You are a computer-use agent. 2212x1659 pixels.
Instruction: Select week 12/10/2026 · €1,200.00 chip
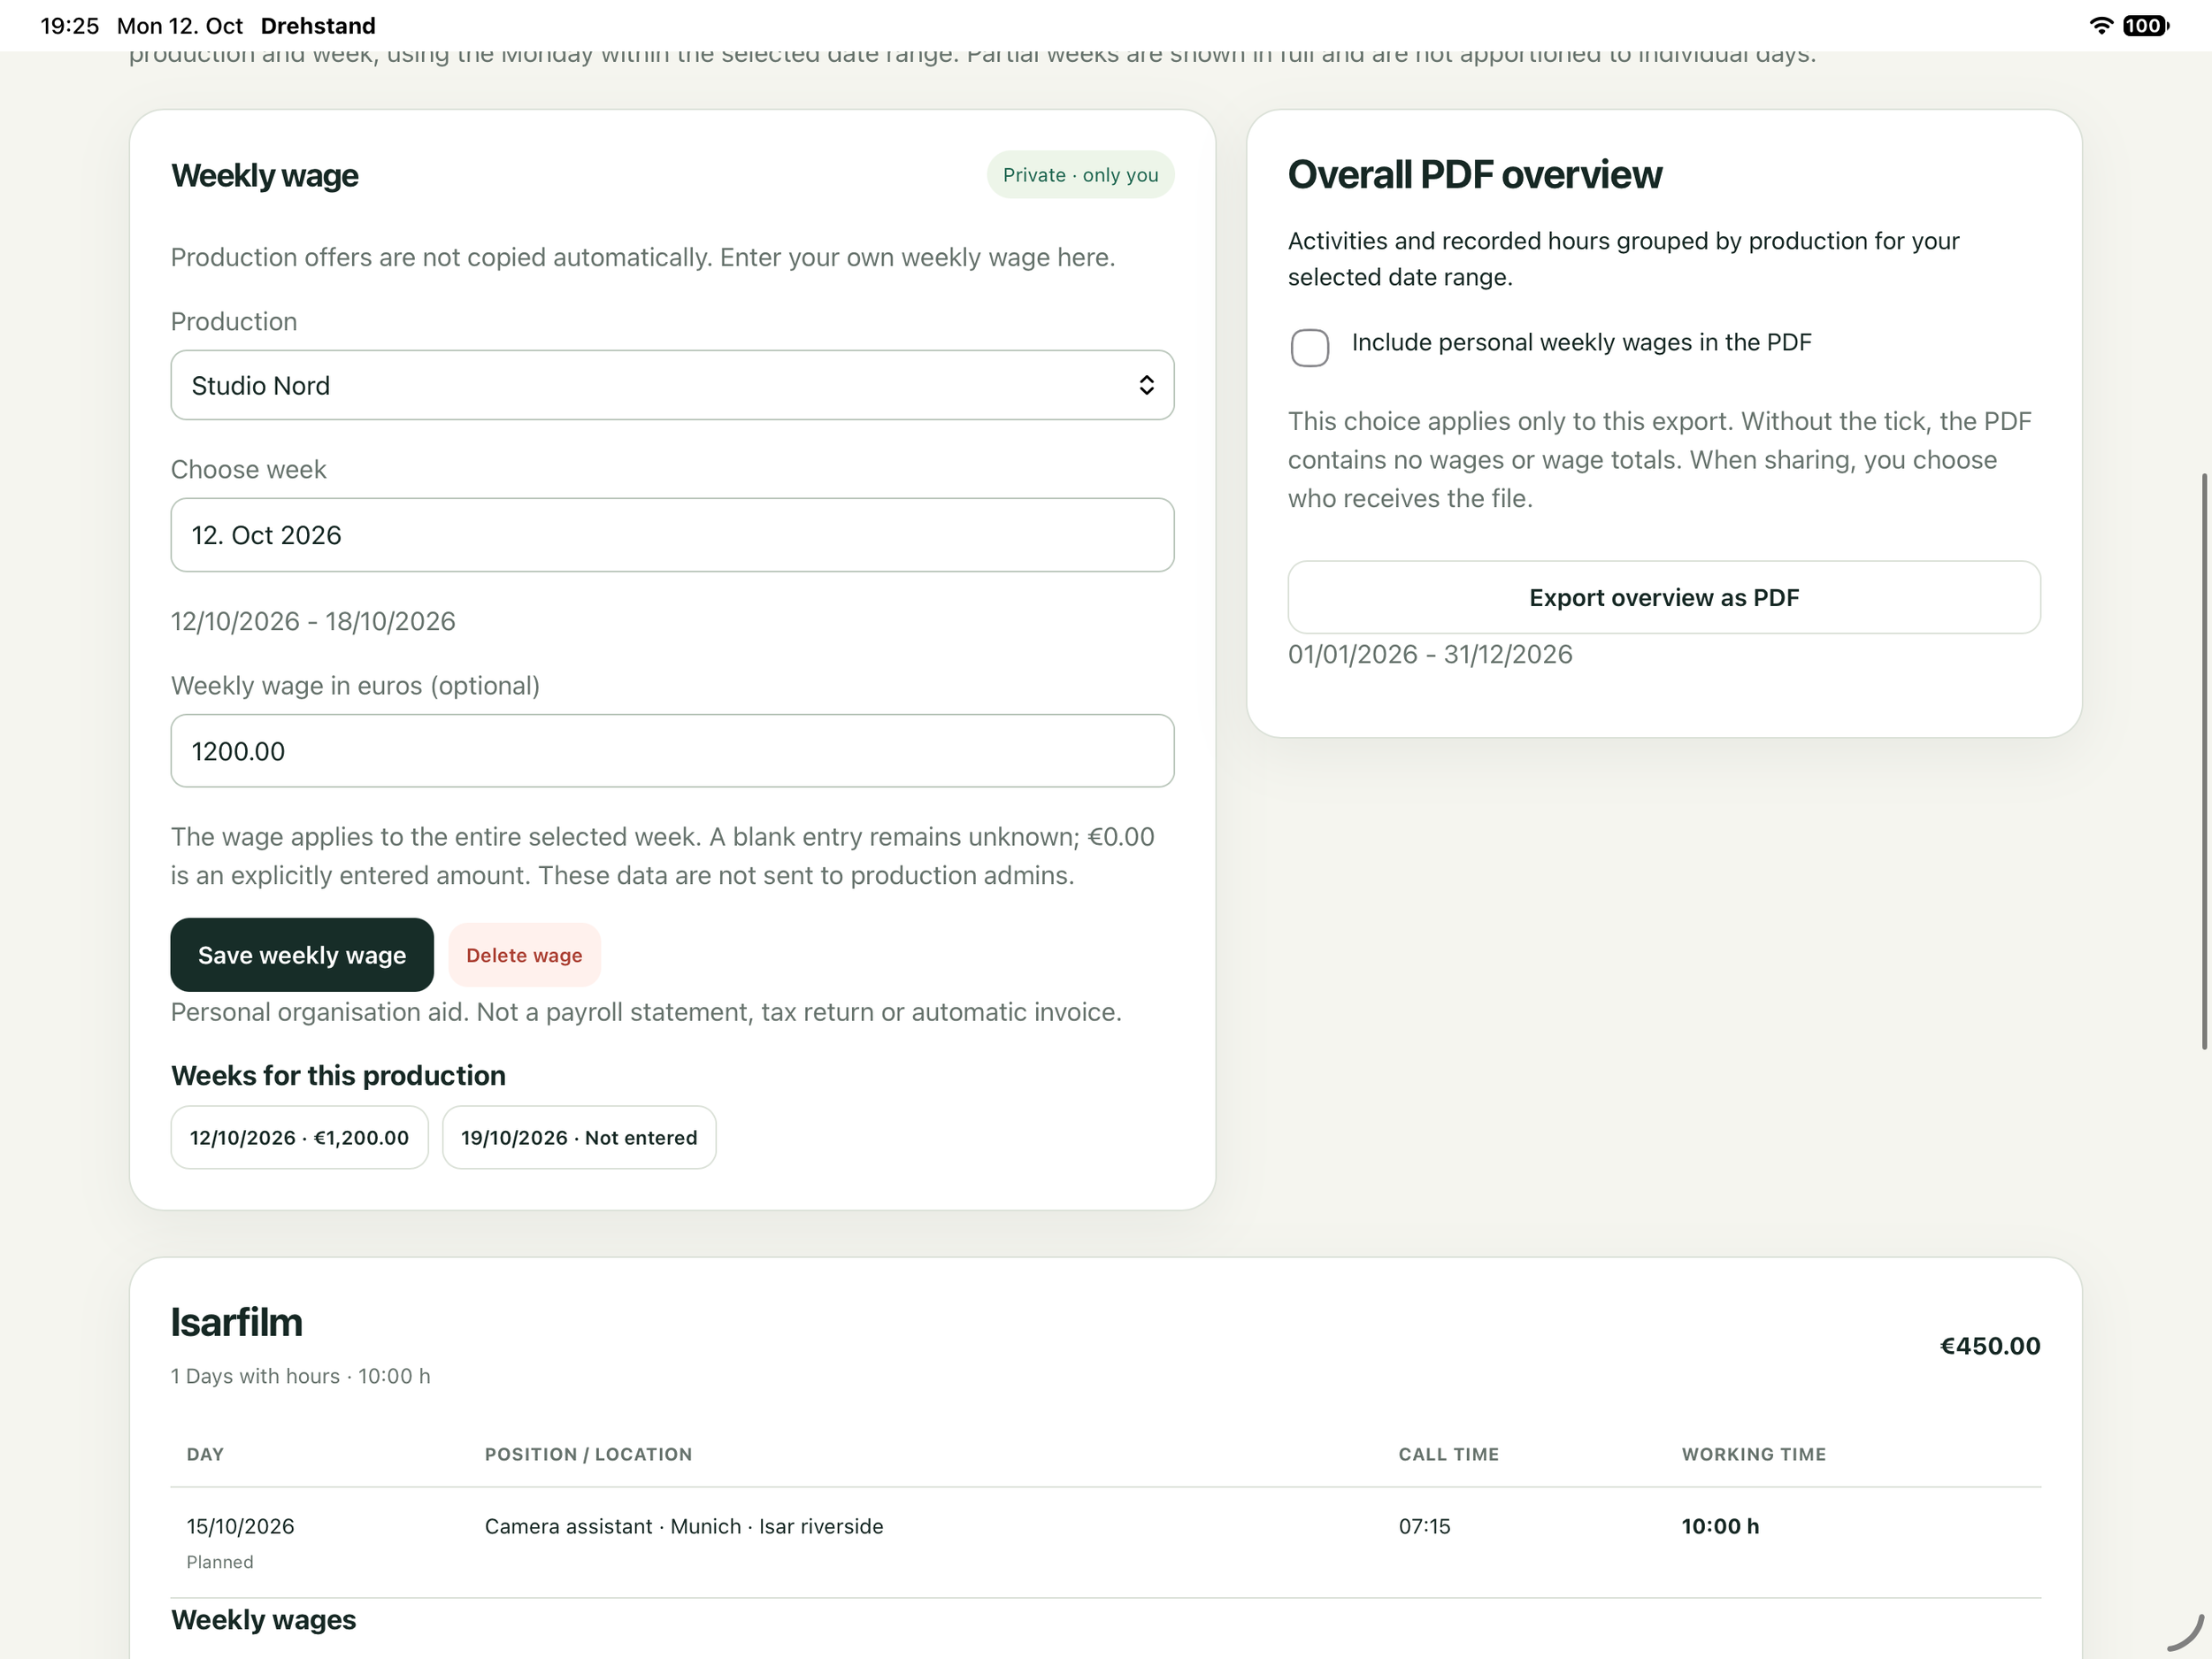(299, 1137)
